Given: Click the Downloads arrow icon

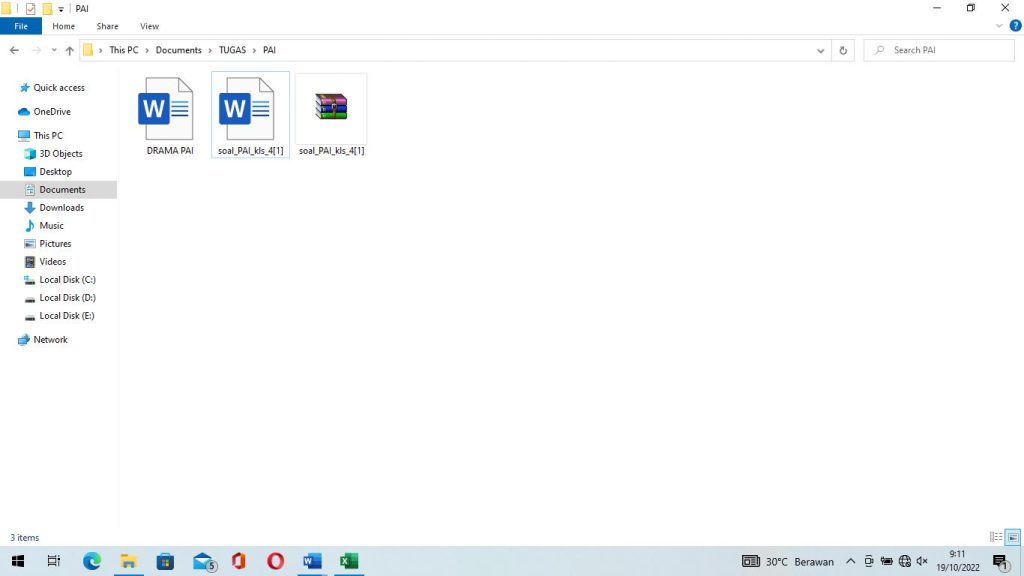Looking at the screenshot, I should (30, 208).
